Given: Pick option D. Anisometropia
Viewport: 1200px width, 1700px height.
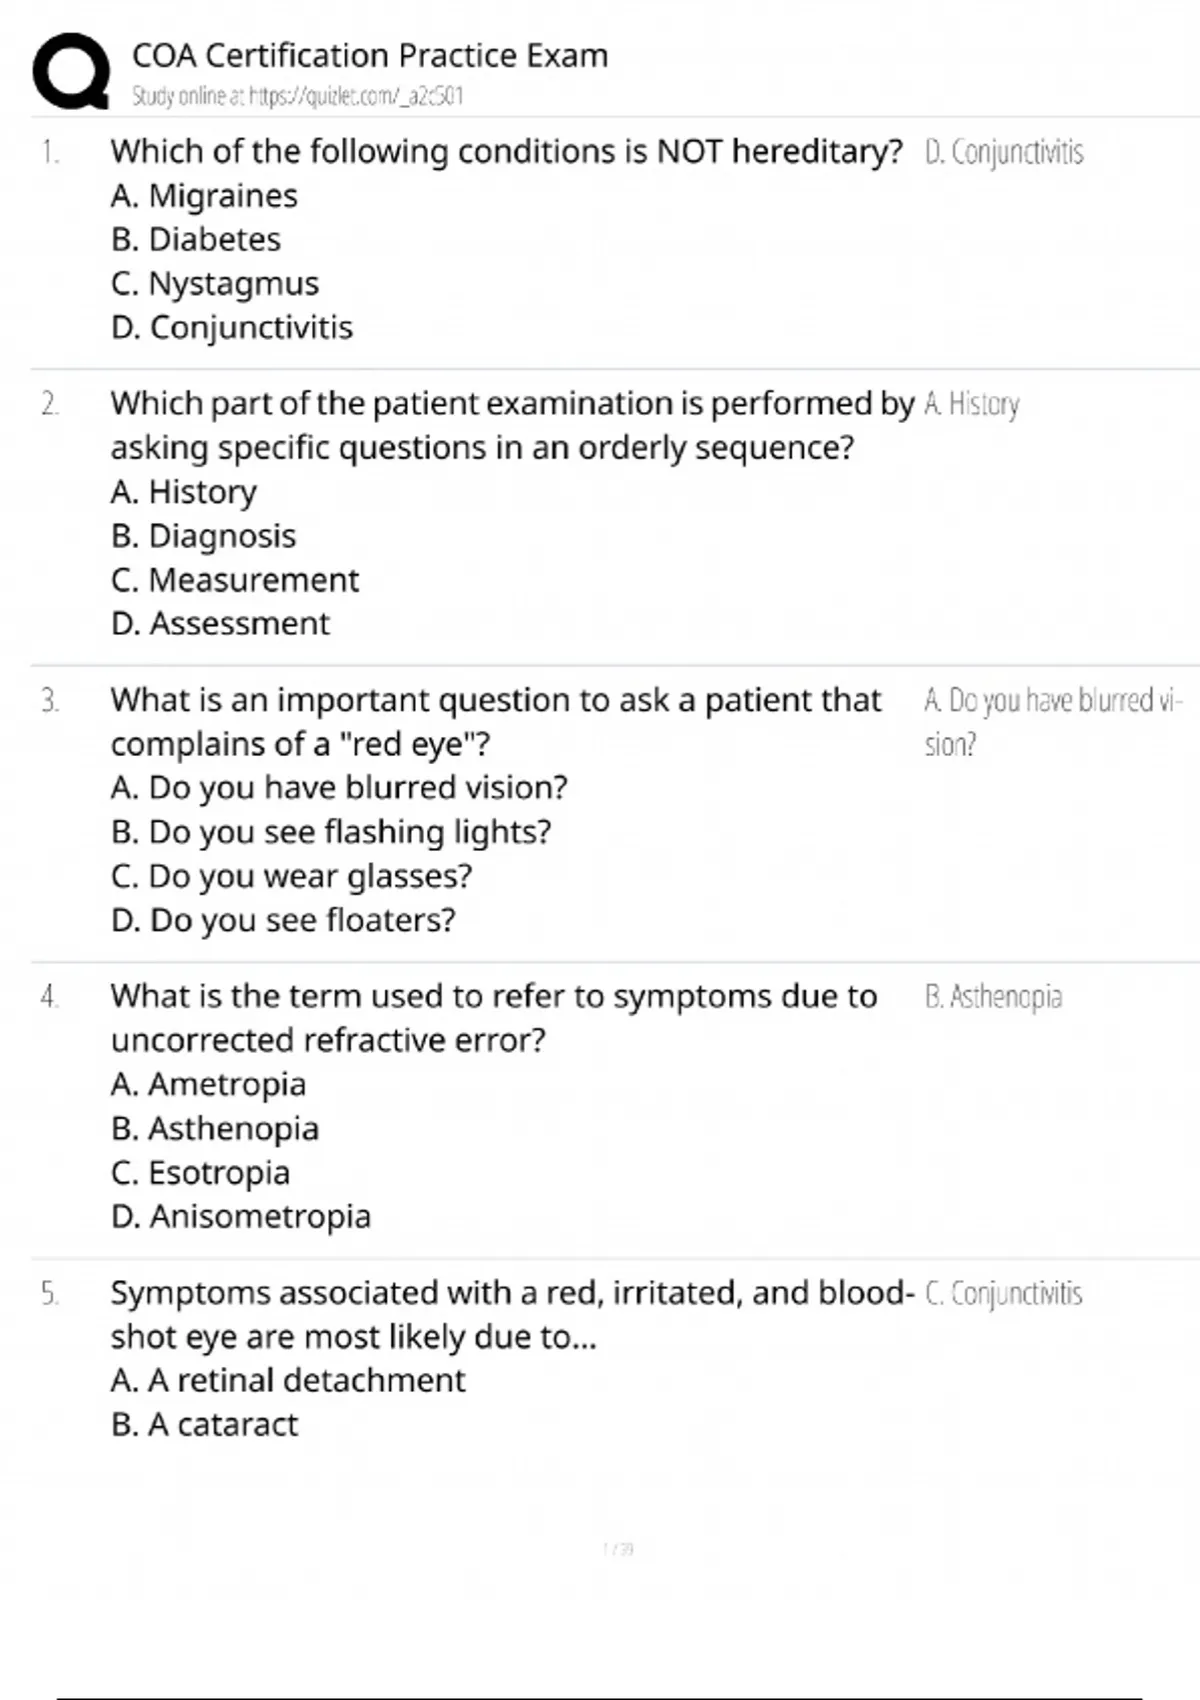Looking at the screenshot, I should tap(241, 1216).
